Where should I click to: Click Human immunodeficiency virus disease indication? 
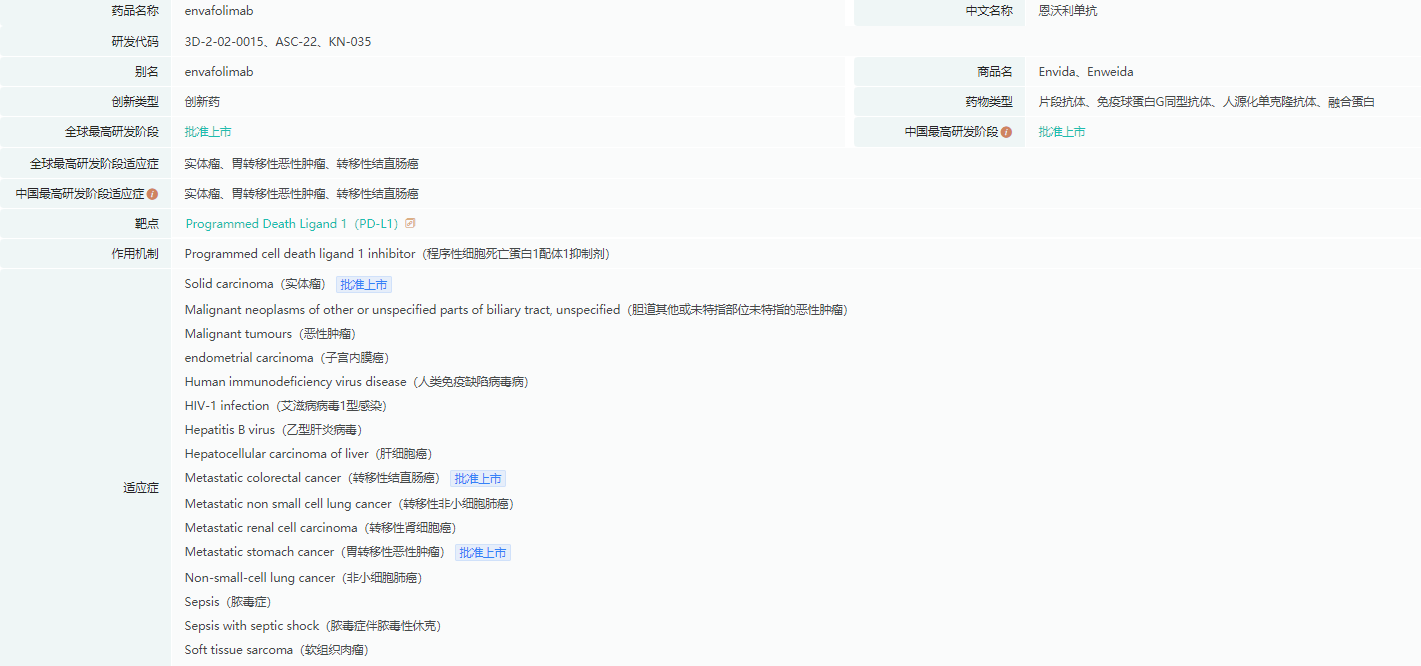pyautogui.click(x=357, y=382)
